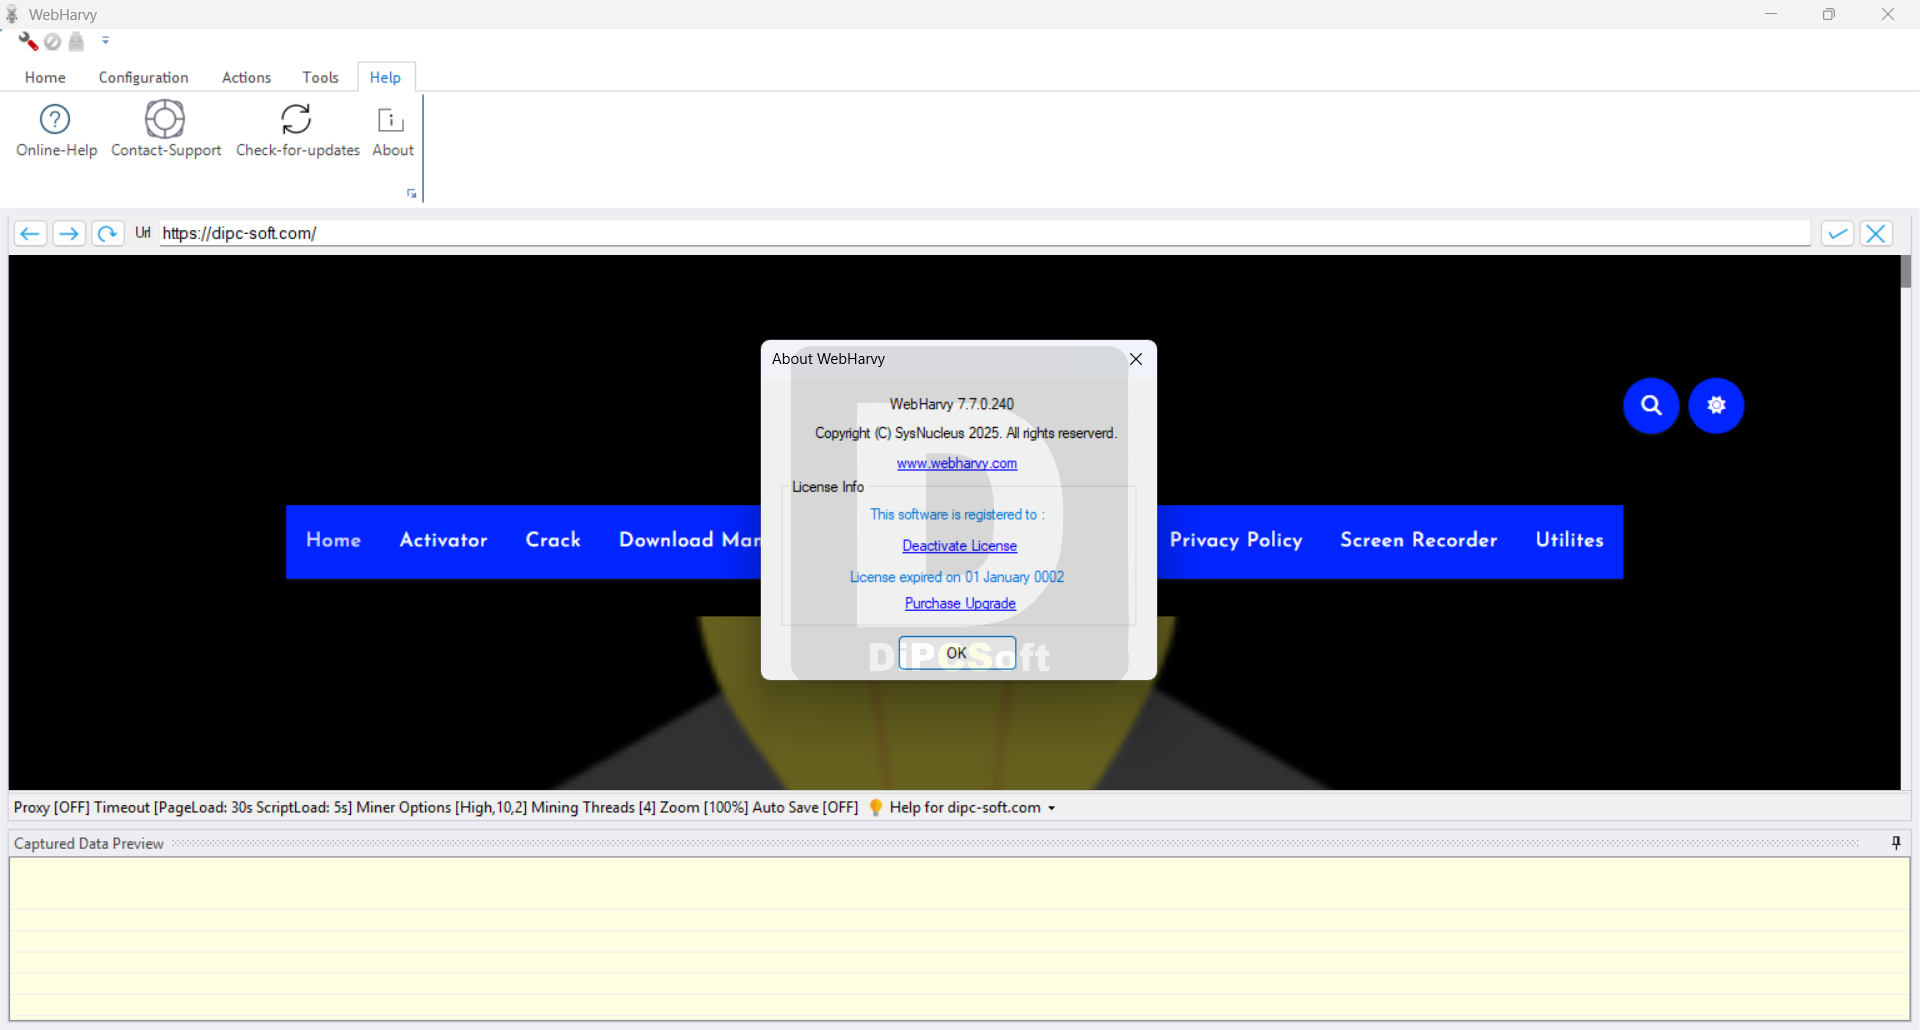Close the About WebHarvy dialog
The image size is (1920, 1030).
(1136, 359)
